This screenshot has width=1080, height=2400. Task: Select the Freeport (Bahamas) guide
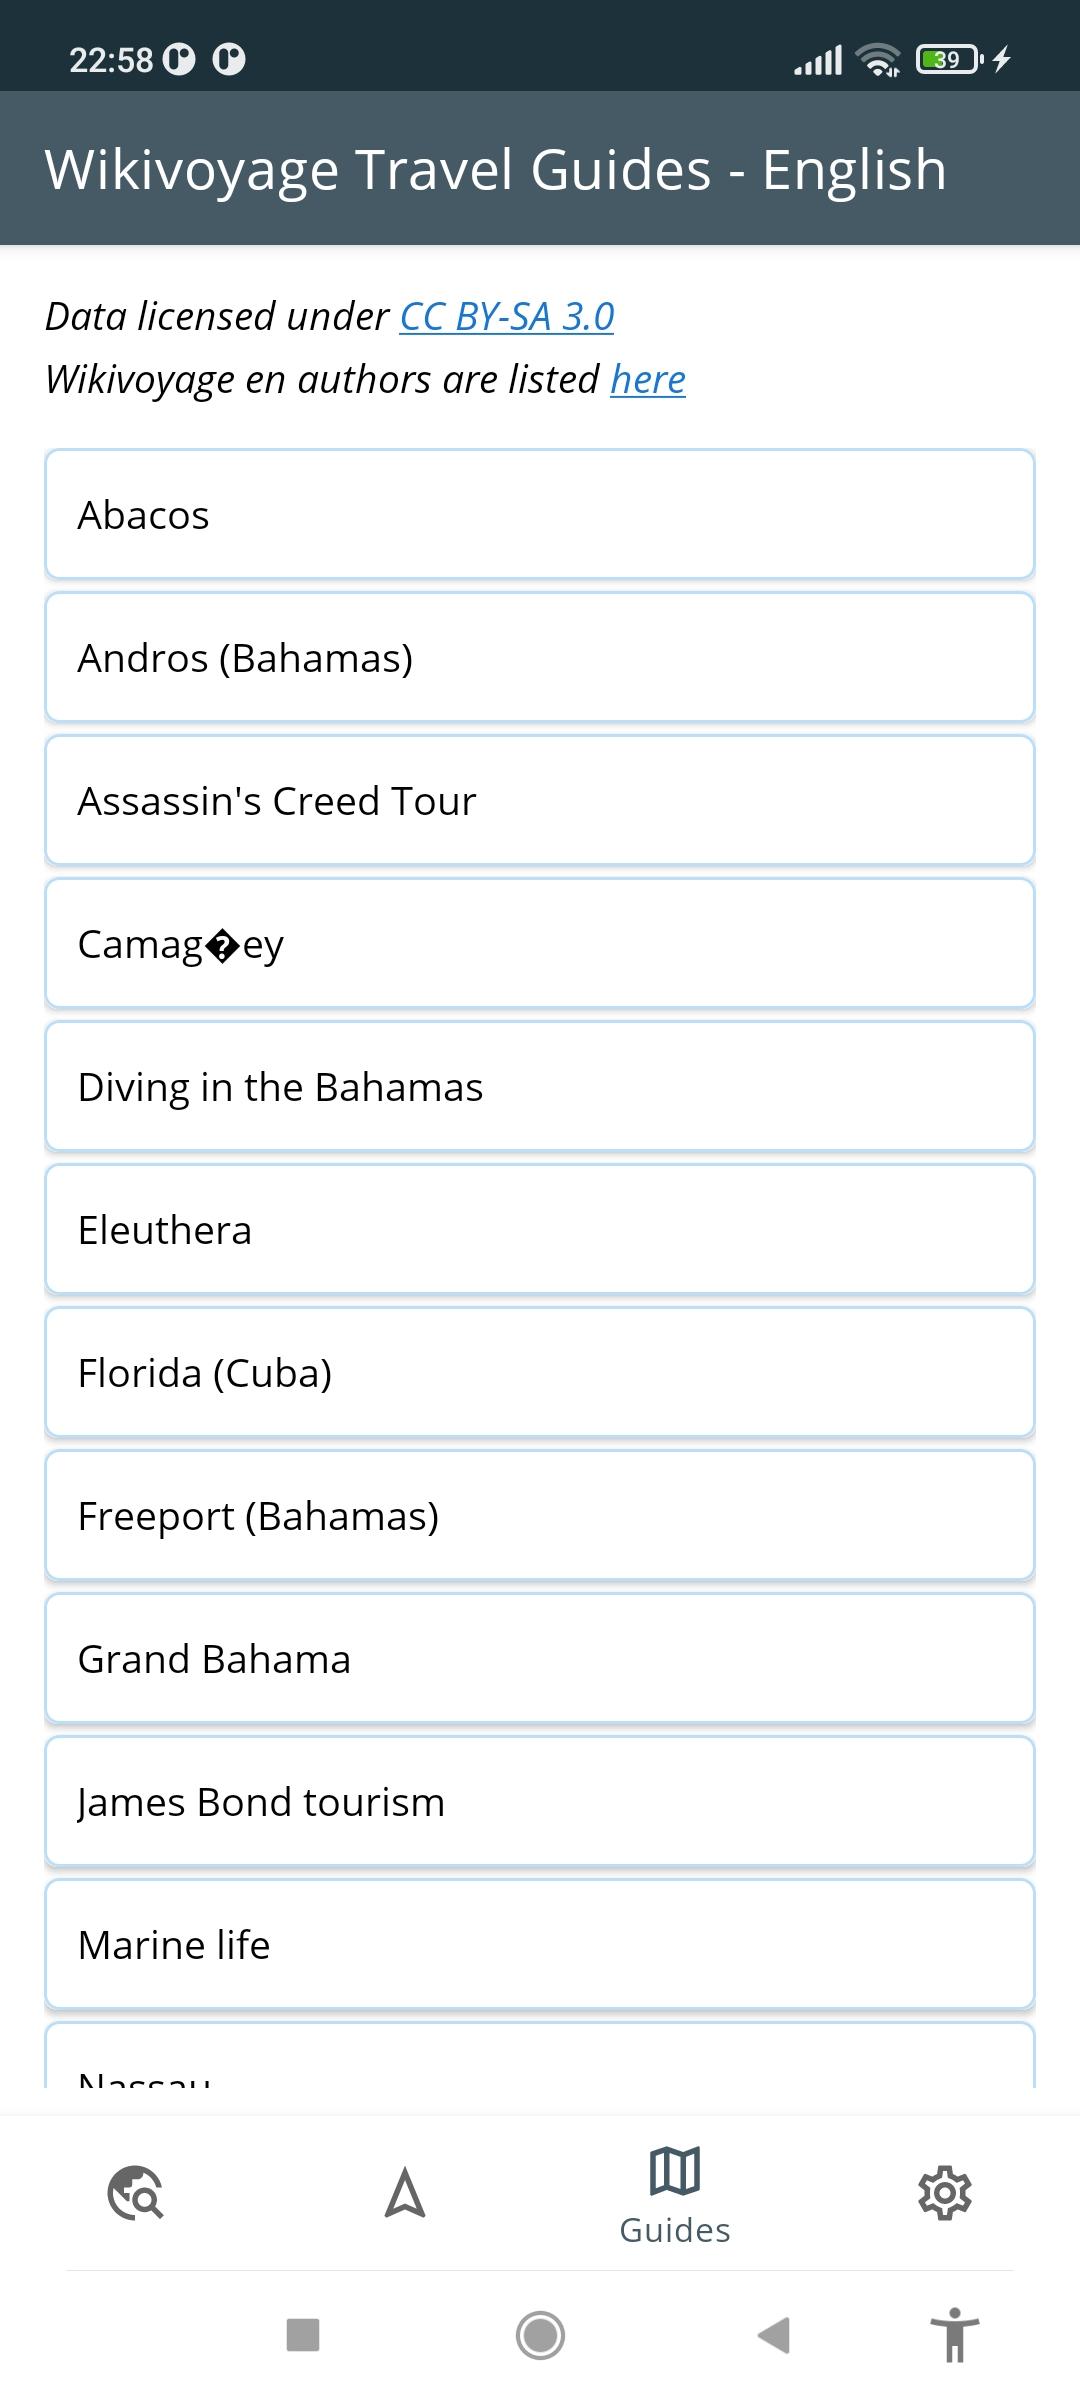(x=540, y=1515)
